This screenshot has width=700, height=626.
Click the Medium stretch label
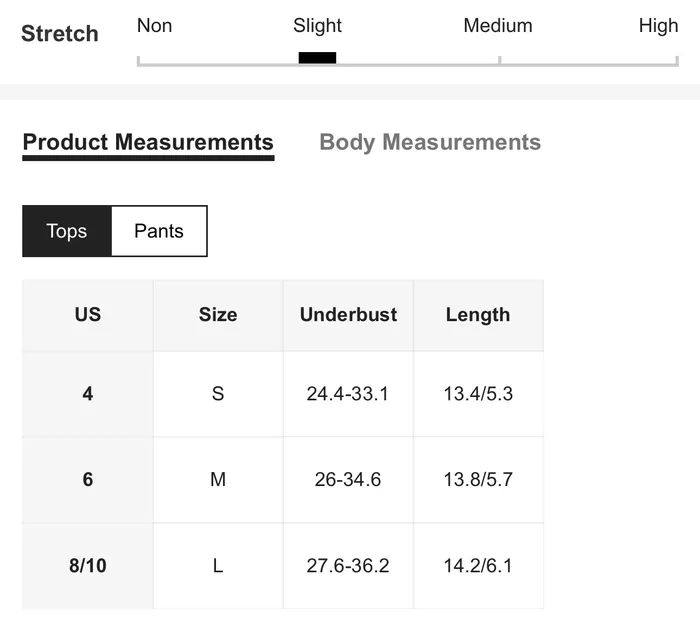coord(498,25)
